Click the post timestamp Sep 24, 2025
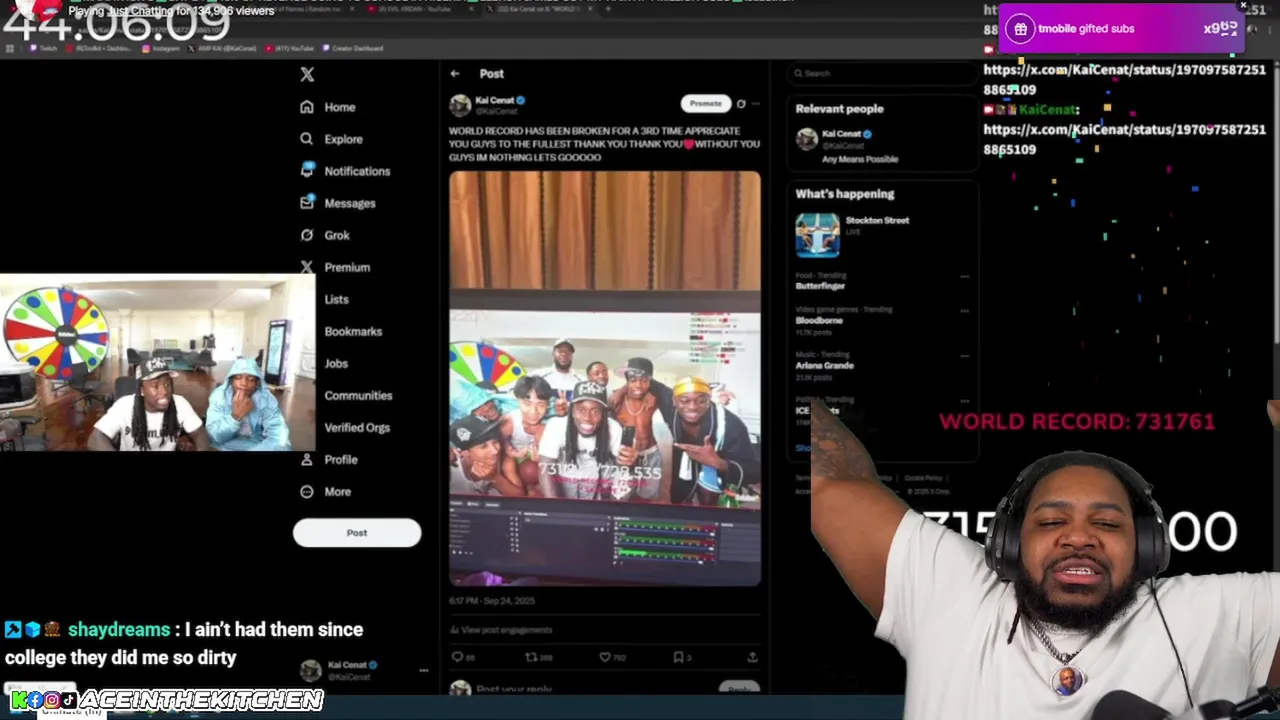 [492, 601]
